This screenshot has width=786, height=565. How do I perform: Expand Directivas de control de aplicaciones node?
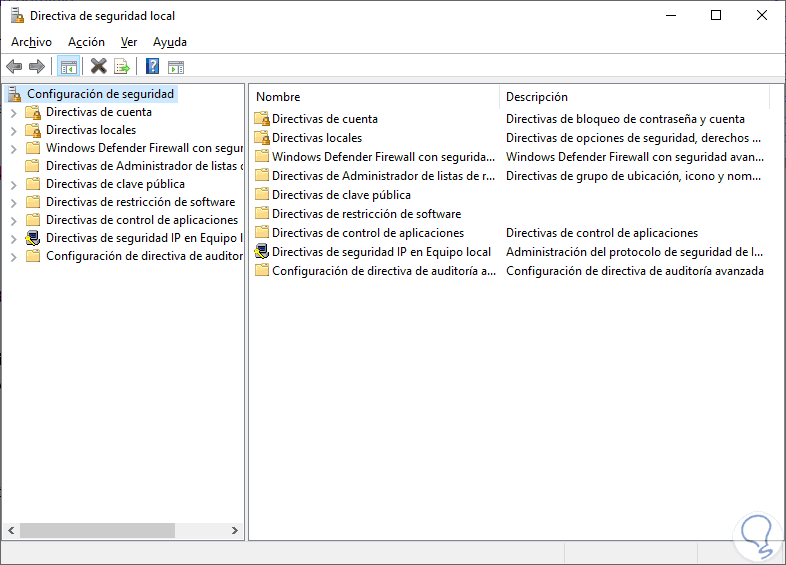tap(14, 221)
